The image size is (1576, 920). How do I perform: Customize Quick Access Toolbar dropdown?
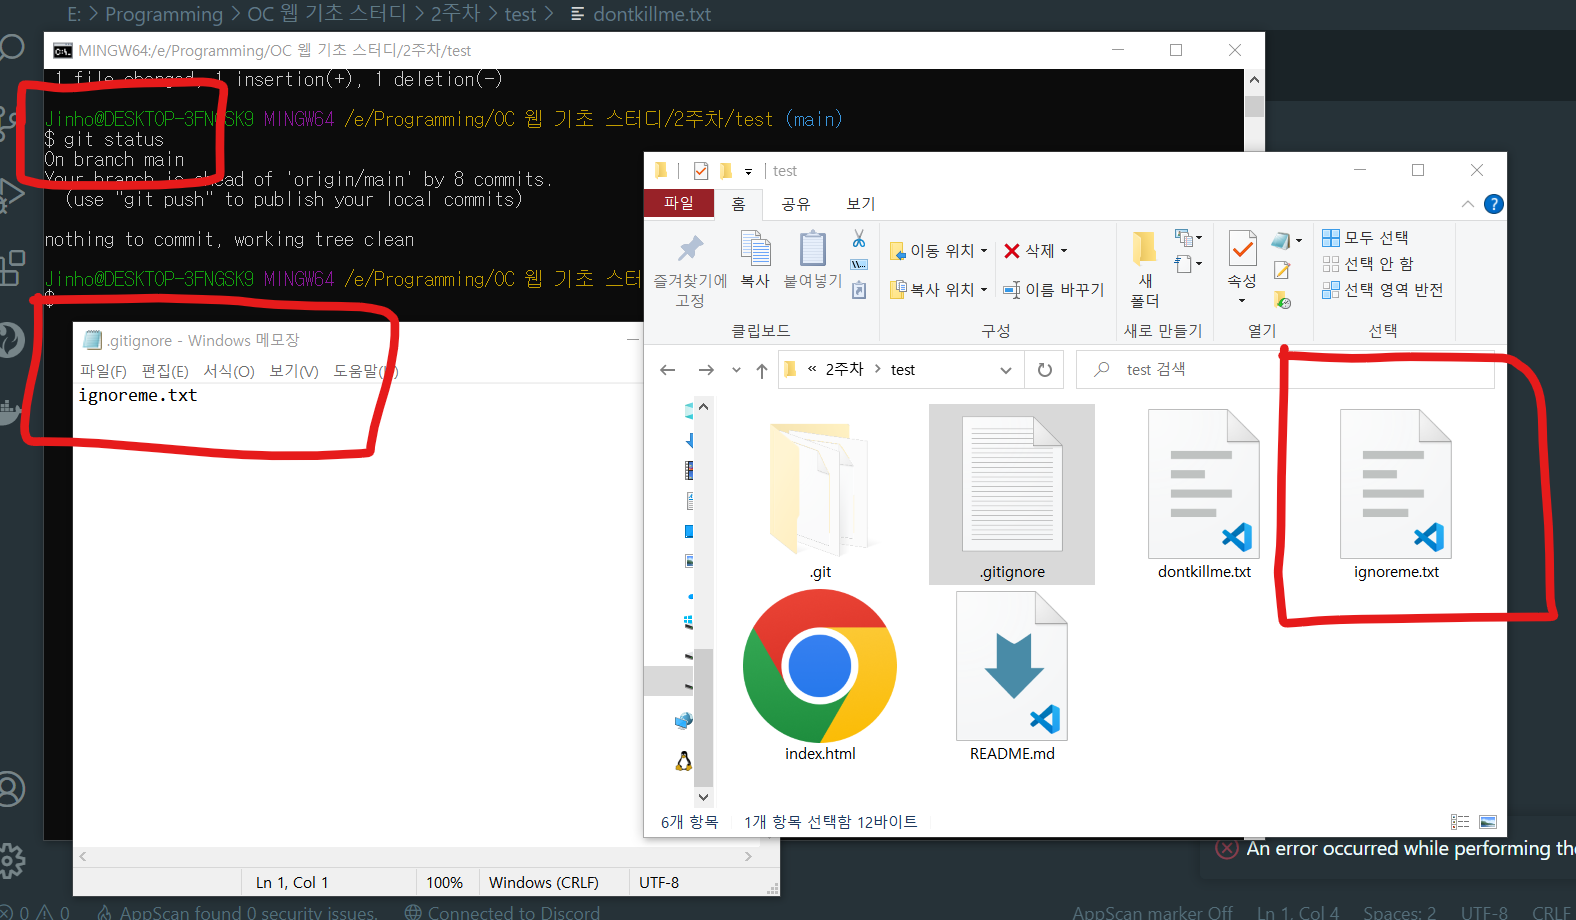[748, 172]
